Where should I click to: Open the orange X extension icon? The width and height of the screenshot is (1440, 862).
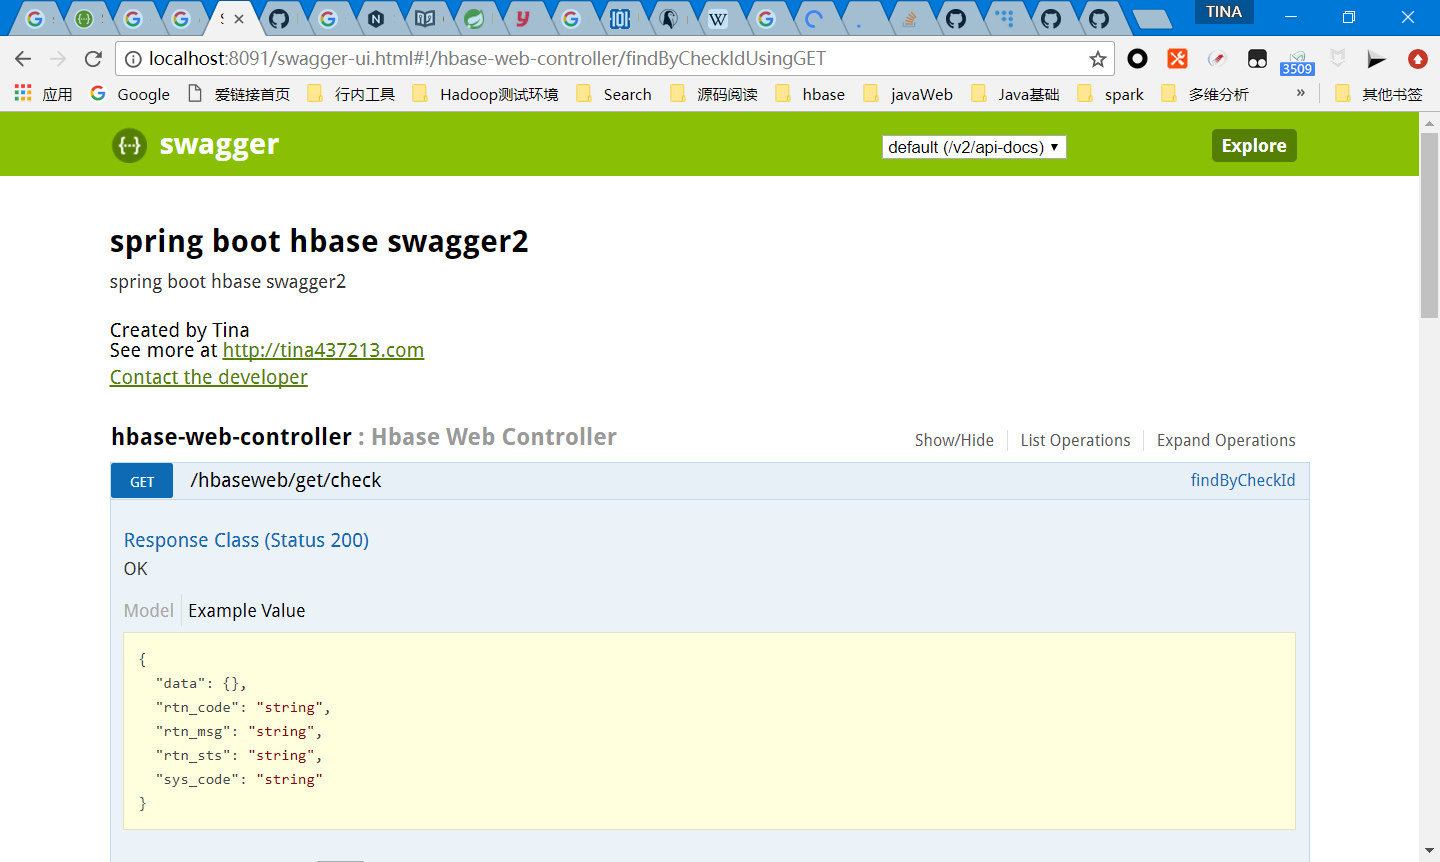point(1177,59)
